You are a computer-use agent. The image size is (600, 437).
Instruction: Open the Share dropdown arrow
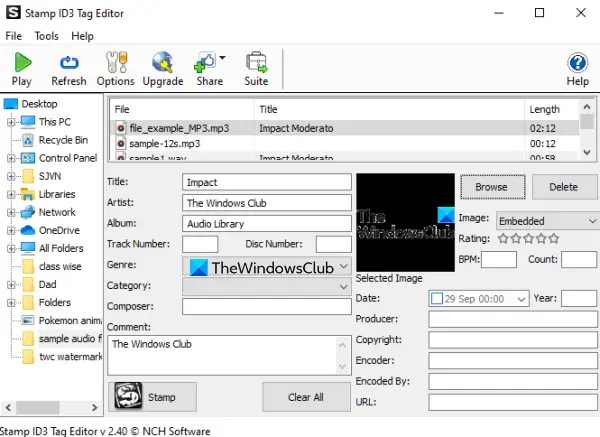(x=222, y=58)
